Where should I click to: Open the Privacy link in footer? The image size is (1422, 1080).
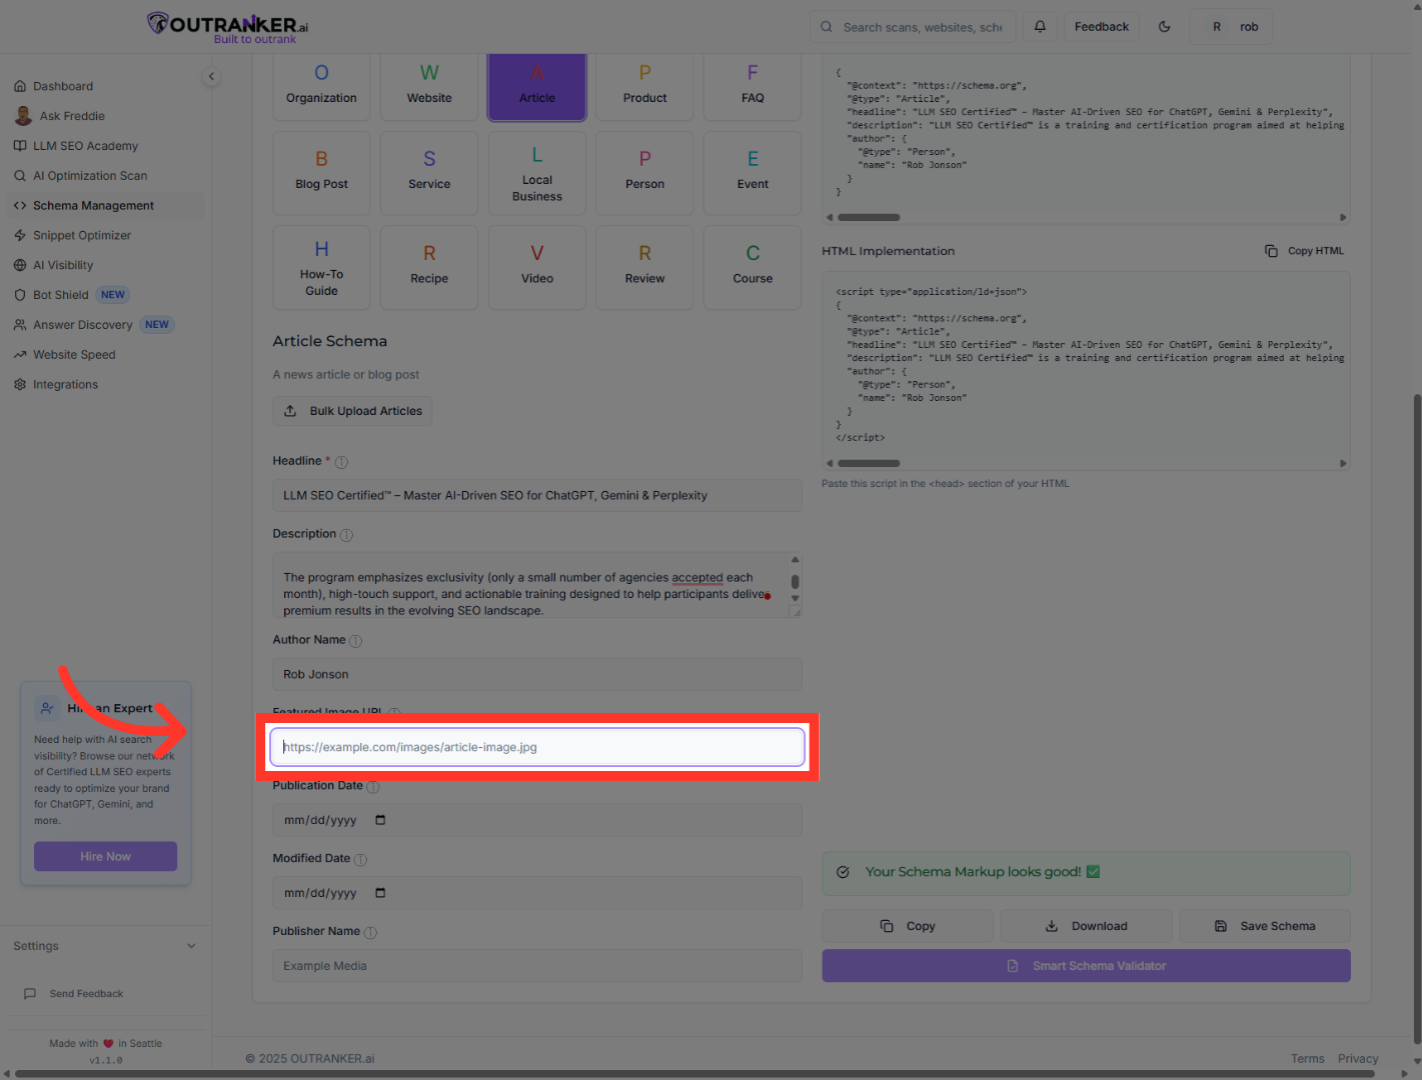[x=1358, y=1059]
